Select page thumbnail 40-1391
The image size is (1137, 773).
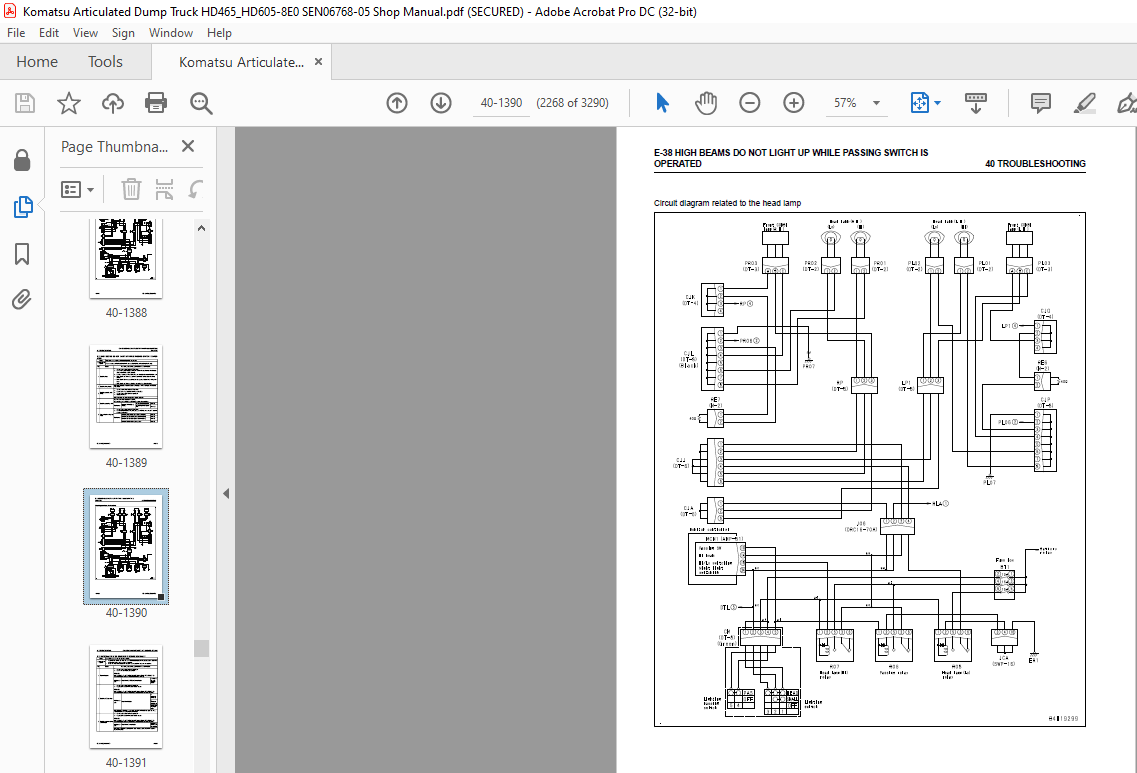126,696
